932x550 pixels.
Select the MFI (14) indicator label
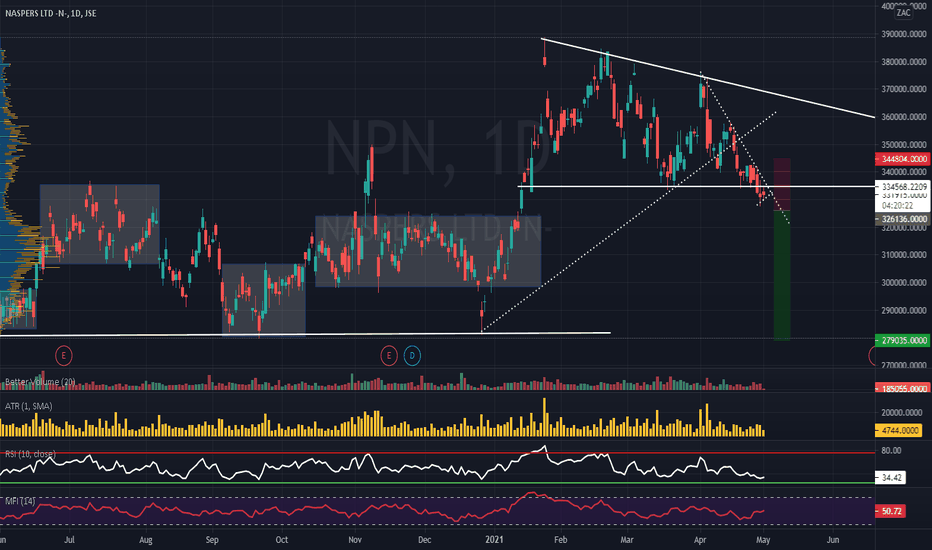point(20,501)
